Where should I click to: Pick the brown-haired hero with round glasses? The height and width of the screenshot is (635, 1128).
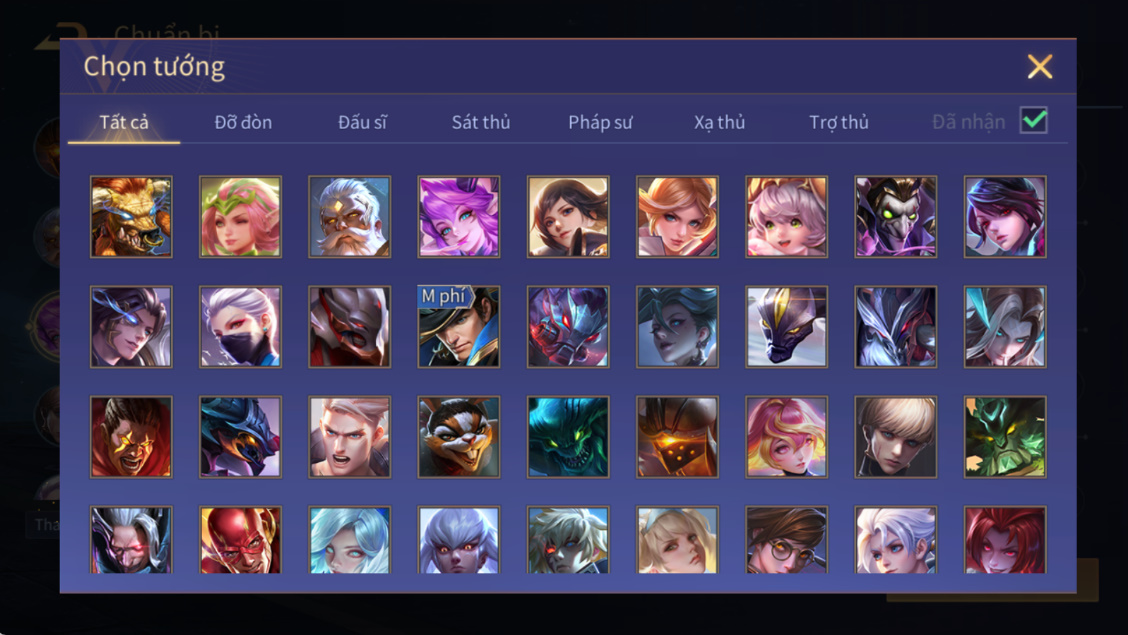(786, 540)
